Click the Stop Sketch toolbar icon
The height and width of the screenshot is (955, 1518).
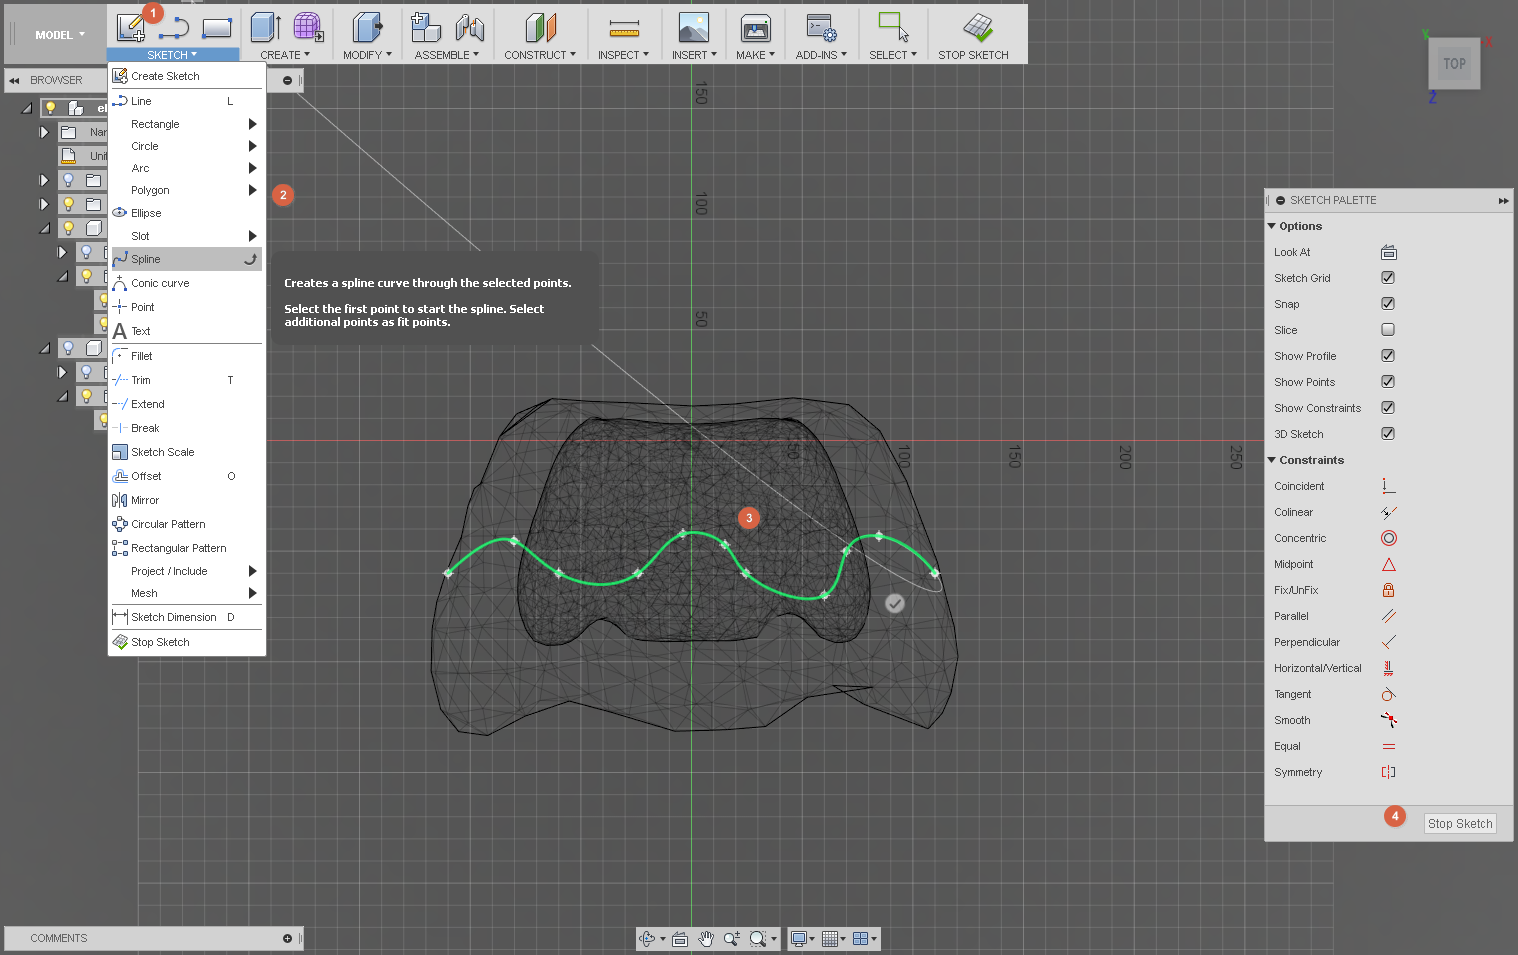pyautogui.click(x=977, y=27)
